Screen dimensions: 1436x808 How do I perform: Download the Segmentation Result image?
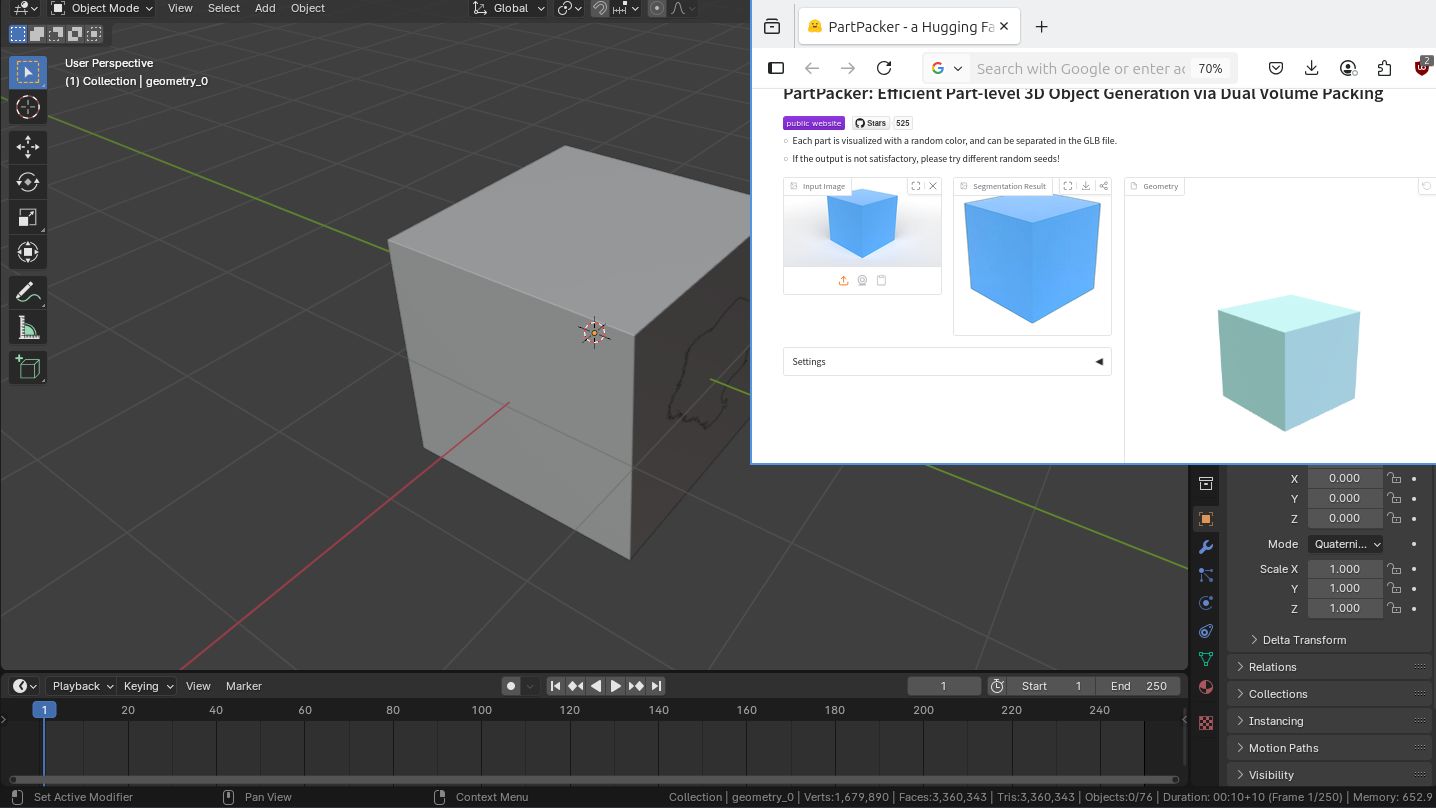click(x=1086, y=186)
